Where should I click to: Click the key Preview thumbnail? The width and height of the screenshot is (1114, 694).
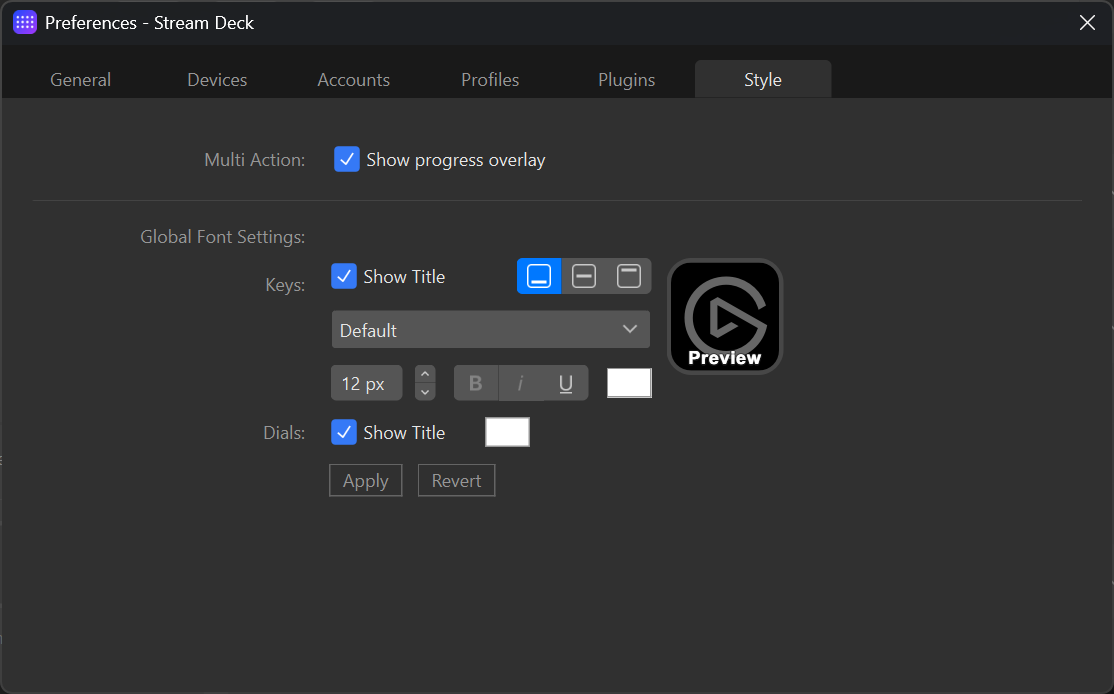724,316
